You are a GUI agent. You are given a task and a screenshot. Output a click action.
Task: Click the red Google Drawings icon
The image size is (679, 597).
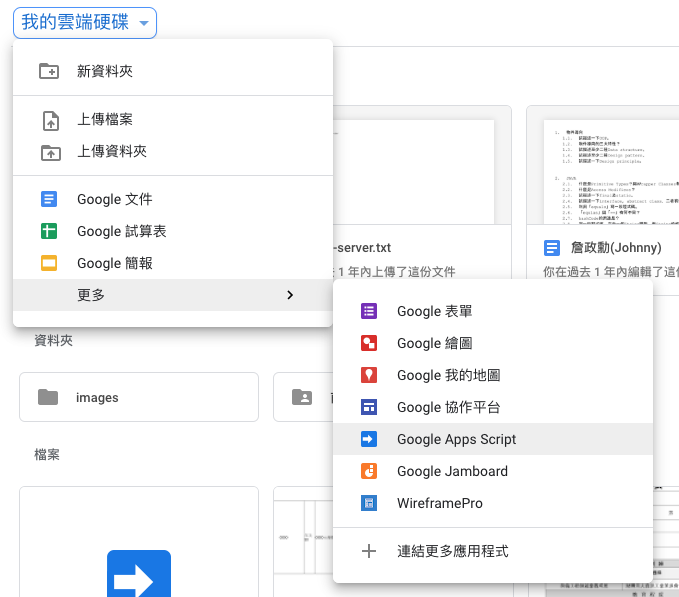click(369, 343)
